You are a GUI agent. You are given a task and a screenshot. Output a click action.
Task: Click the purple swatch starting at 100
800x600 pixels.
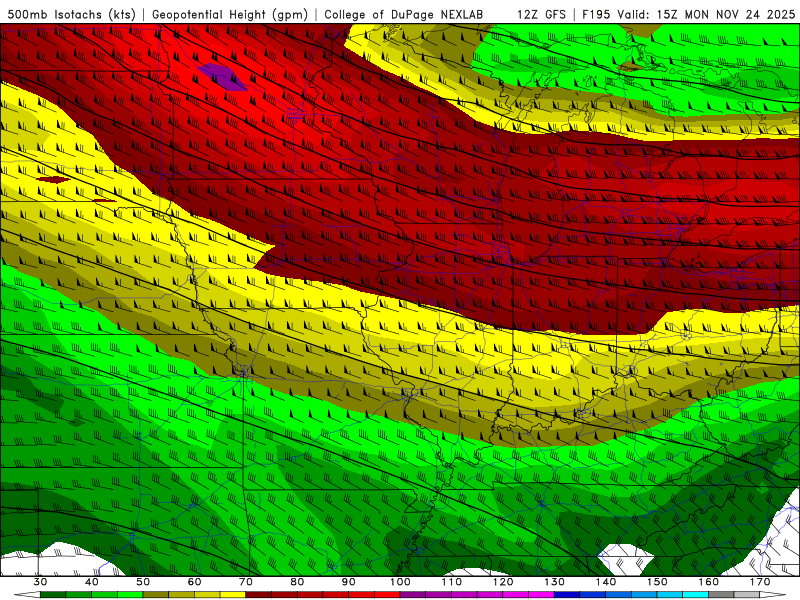413,595
